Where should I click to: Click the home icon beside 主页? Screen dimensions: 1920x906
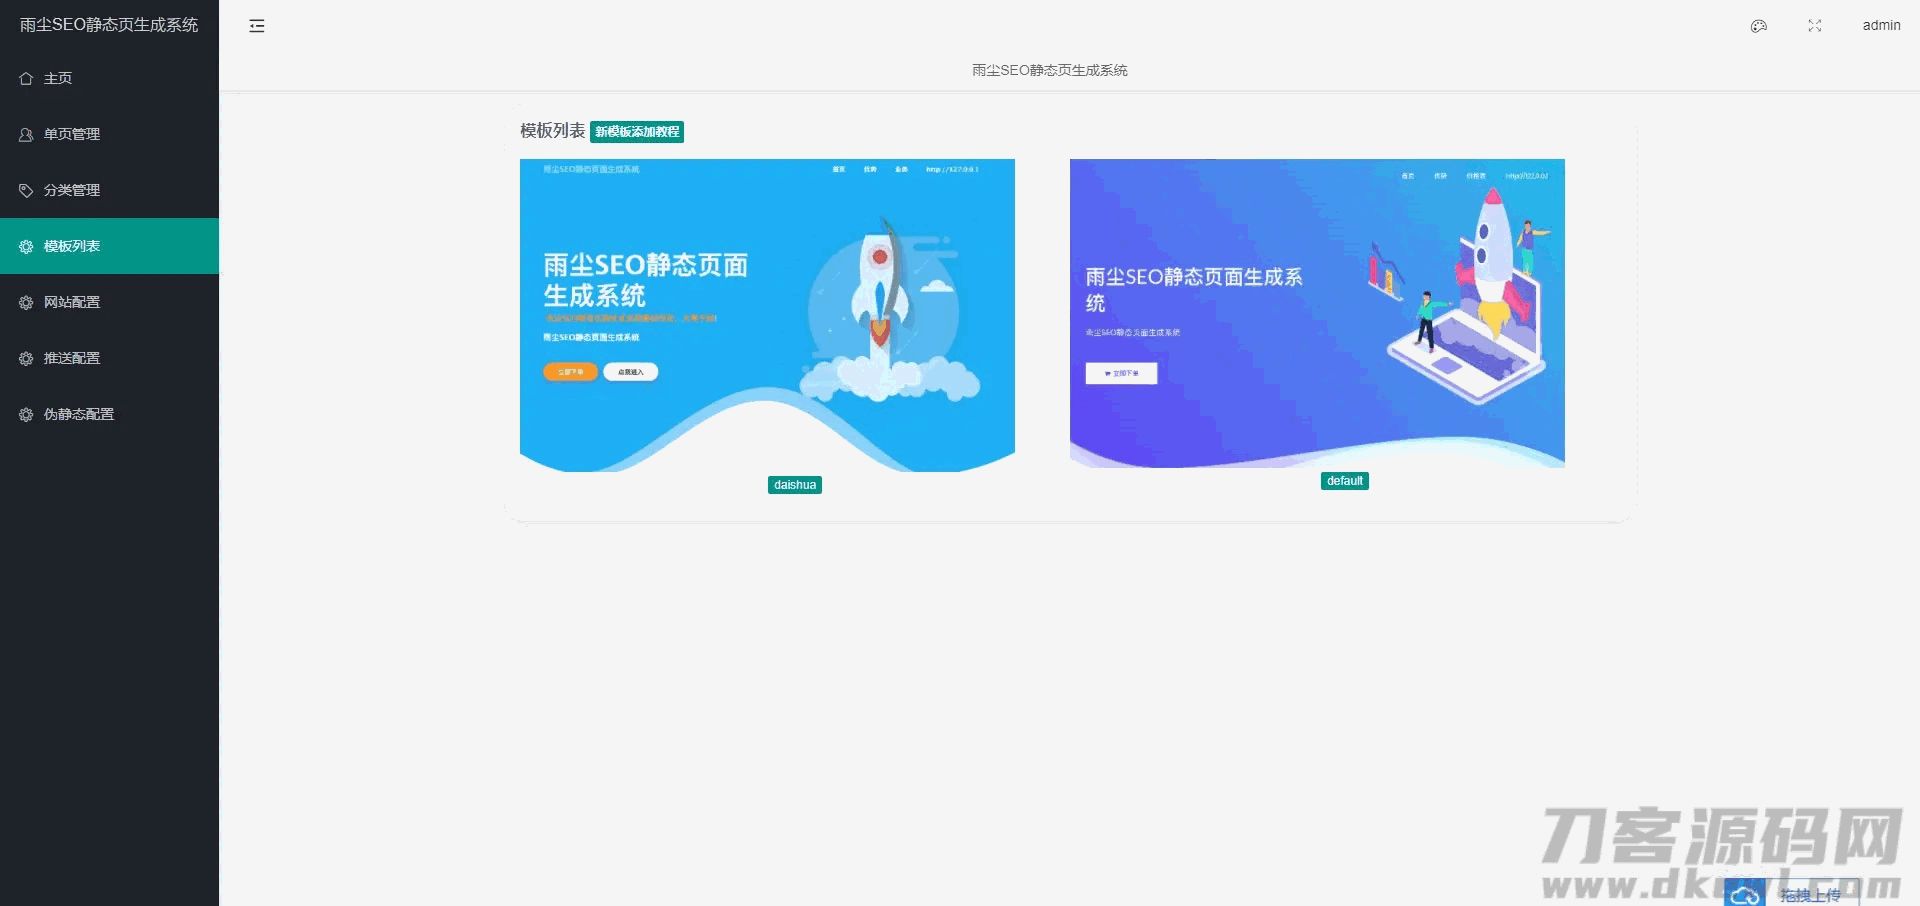coord(26,78)
